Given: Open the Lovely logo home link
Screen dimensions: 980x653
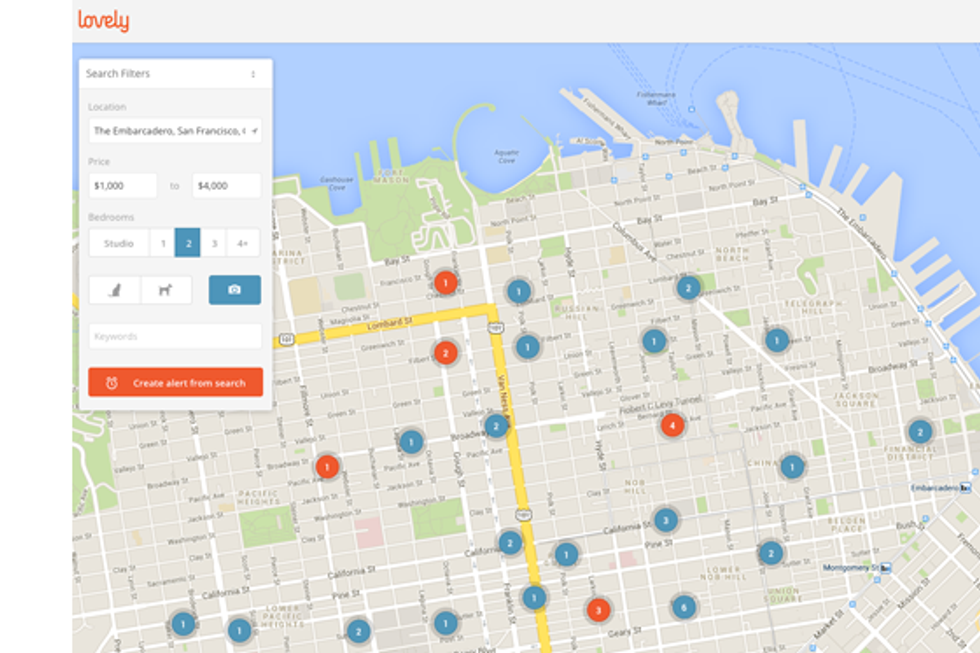Looking at the screenshot, I should point(103,21).
